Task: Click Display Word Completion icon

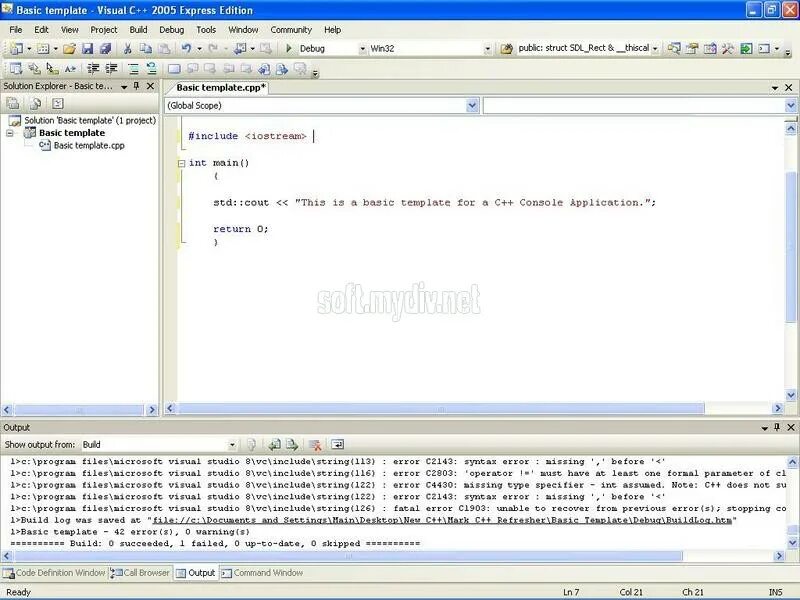Action: (x=70, y=68)
